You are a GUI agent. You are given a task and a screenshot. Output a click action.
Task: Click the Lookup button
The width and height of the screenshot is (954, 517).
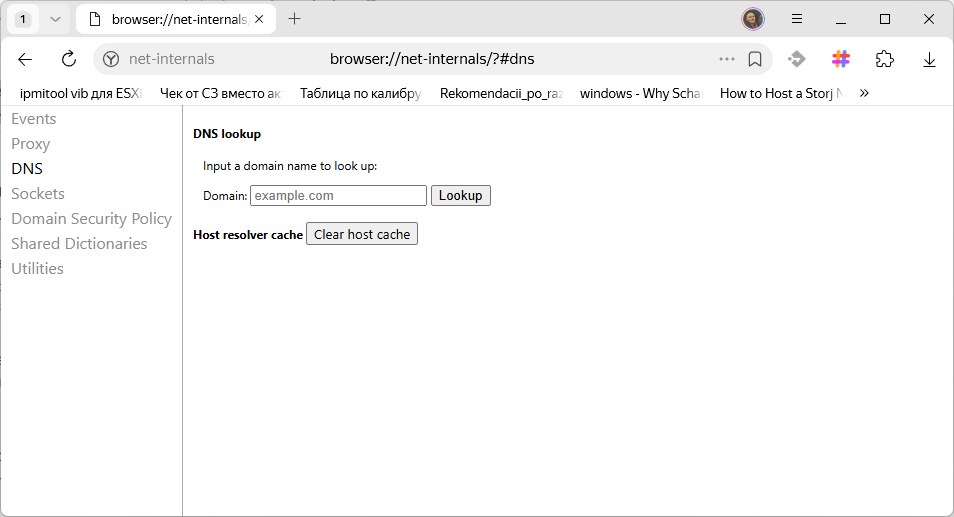tap(461, 195)
